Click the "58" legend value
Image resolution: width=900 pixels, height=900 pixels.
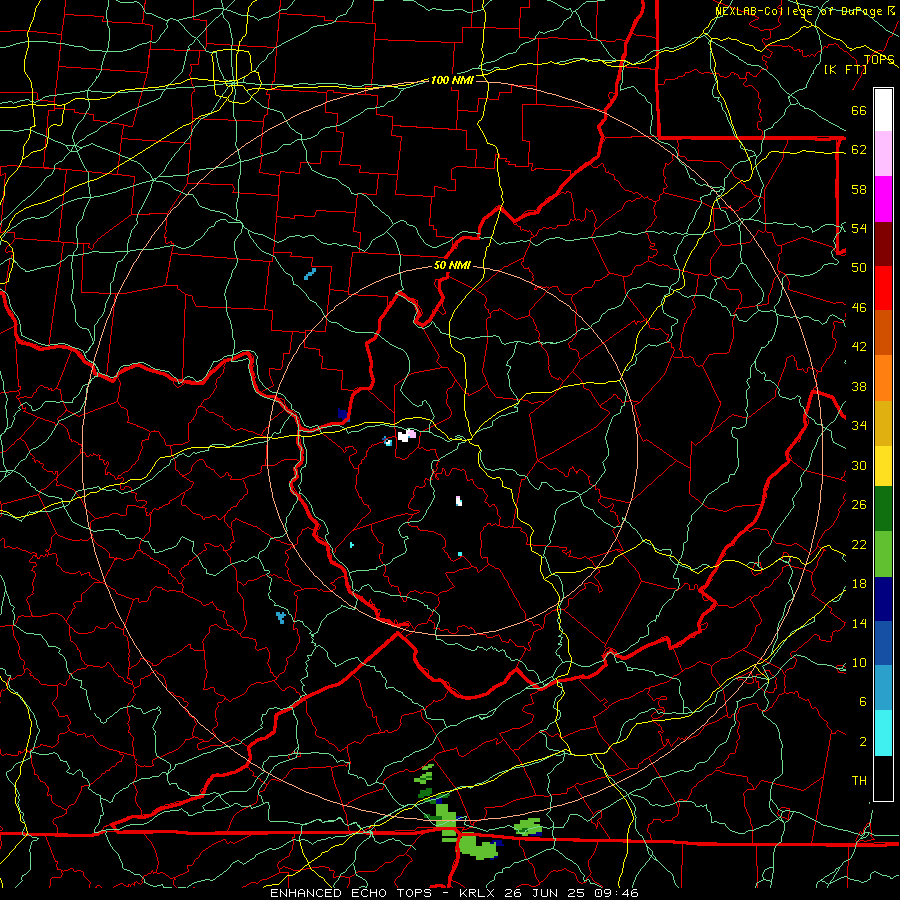859,189
